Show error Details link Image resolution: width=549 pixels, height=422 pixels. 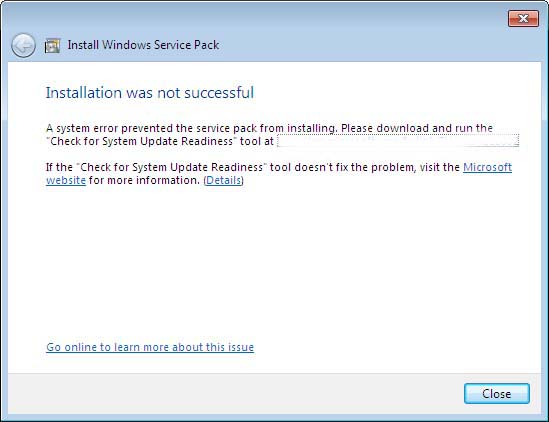[223, 180]
